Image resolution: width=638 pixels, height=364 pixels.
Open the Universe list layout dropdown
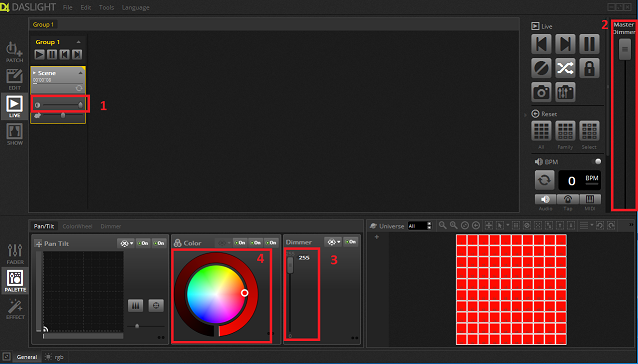[x=586, y=225]
